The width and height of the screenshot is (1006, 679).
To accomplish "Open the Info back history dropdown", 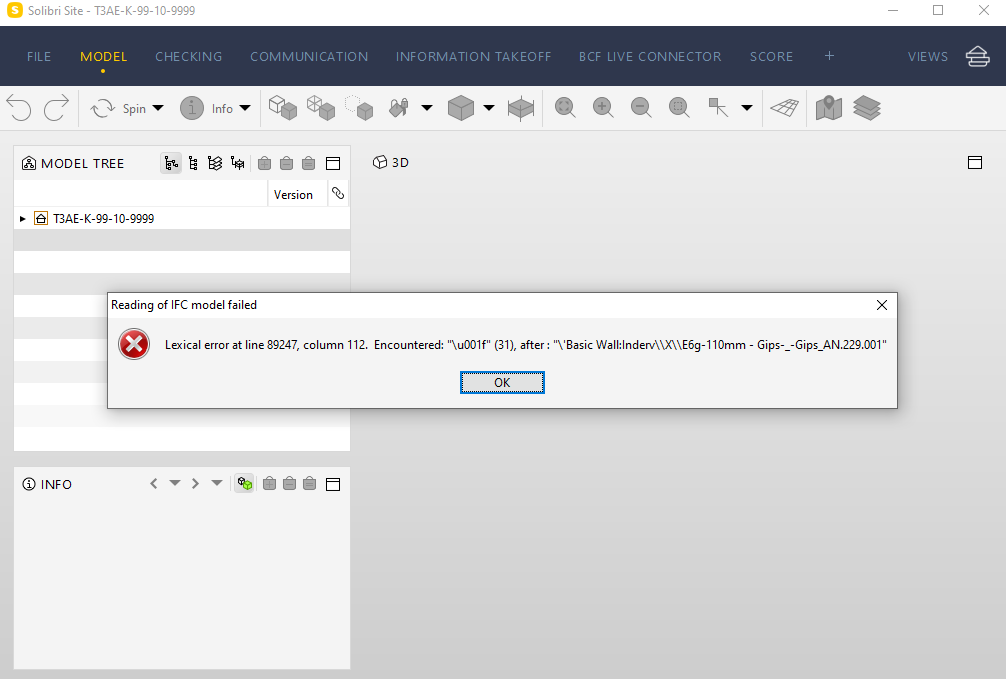I will 175,483.
